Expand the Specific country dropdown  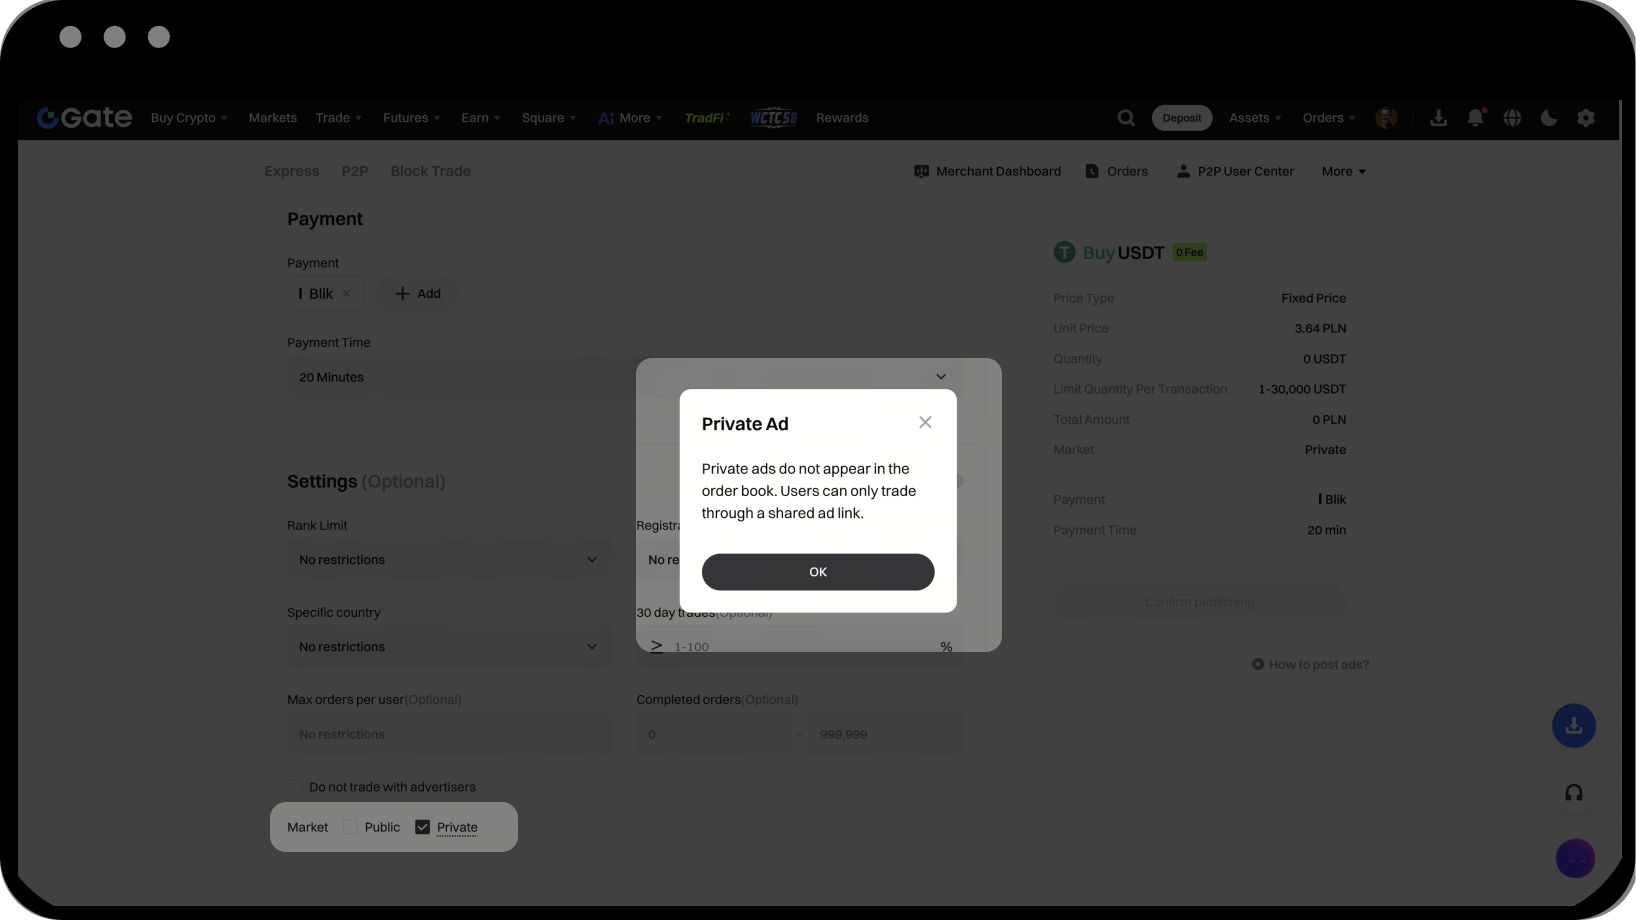tap(450, 647)
